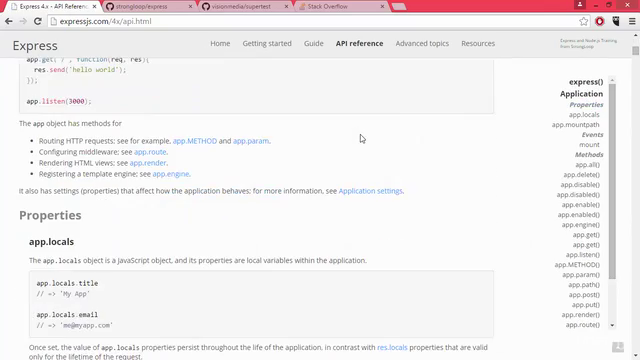The height and width of the screenshot is (360, 640).
Task: Open the Application settings link
Action: 370,191
